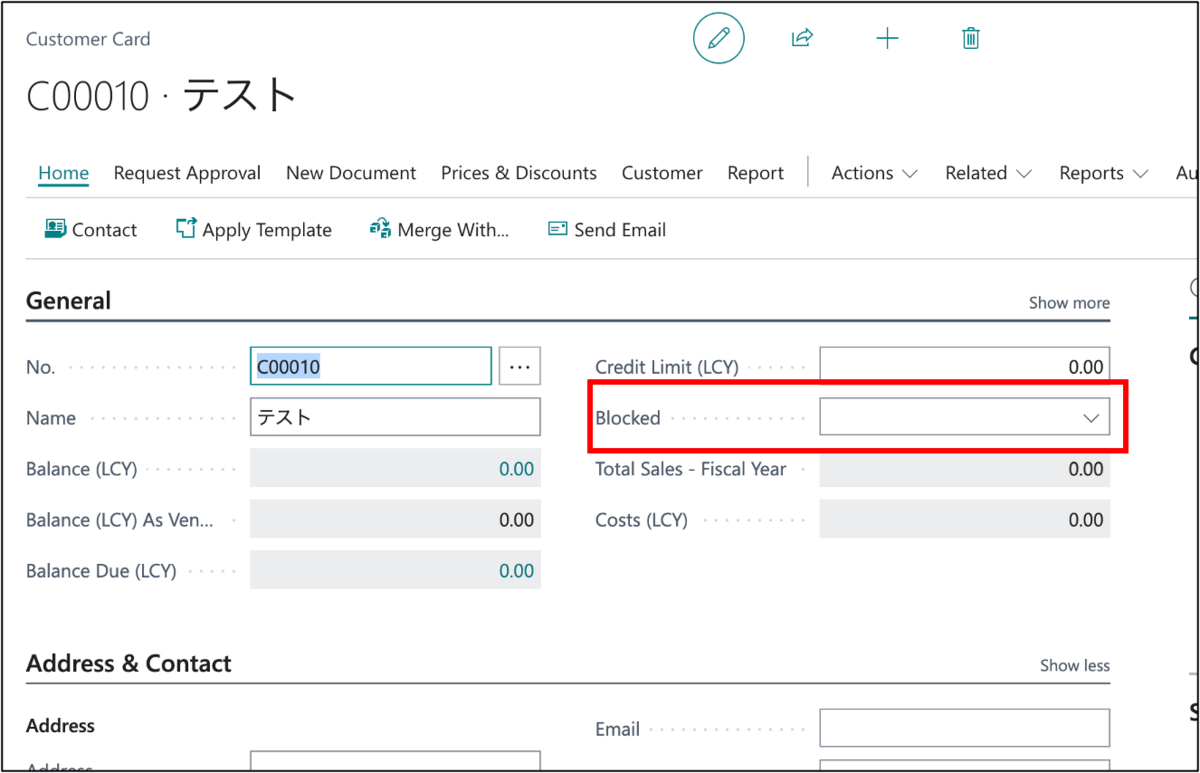Click Show less on Address & Contact
The width and height of the screenshot is (1200, 773).
[1074, 665]
